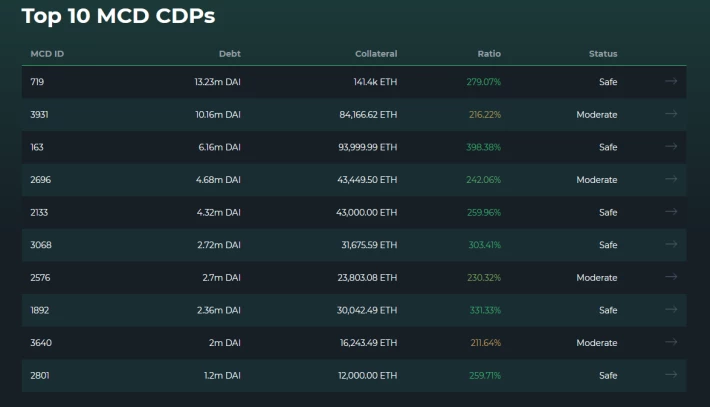
Task: Click the 216.22% ratio value
Action: (485, 115)
